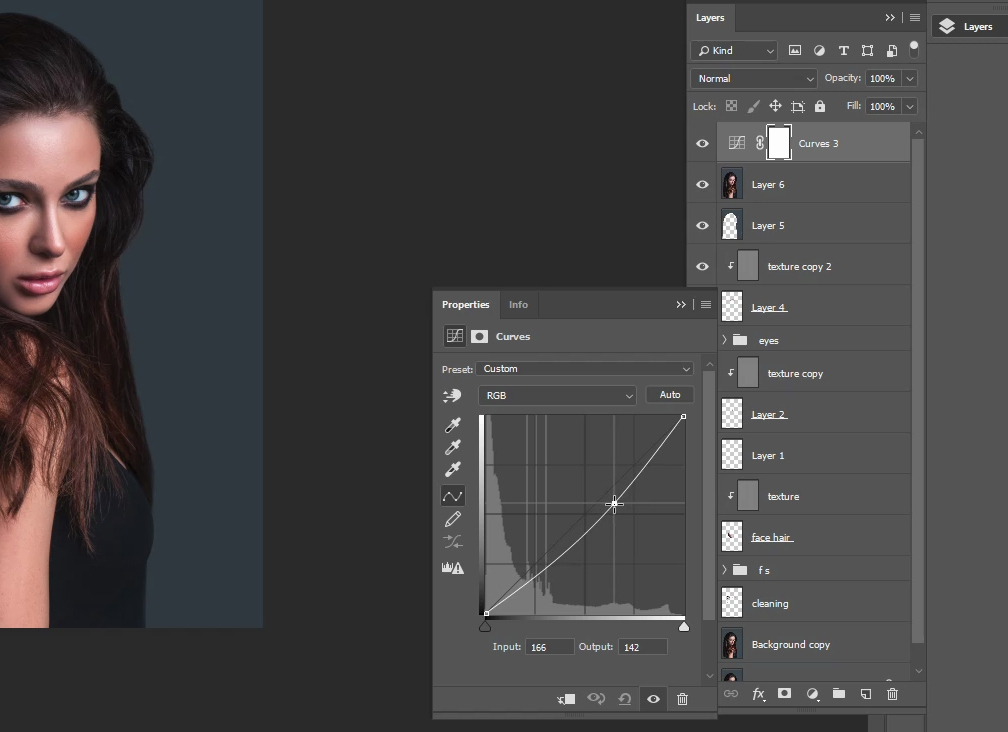Click the clip to layer icon in Properties

566,699
